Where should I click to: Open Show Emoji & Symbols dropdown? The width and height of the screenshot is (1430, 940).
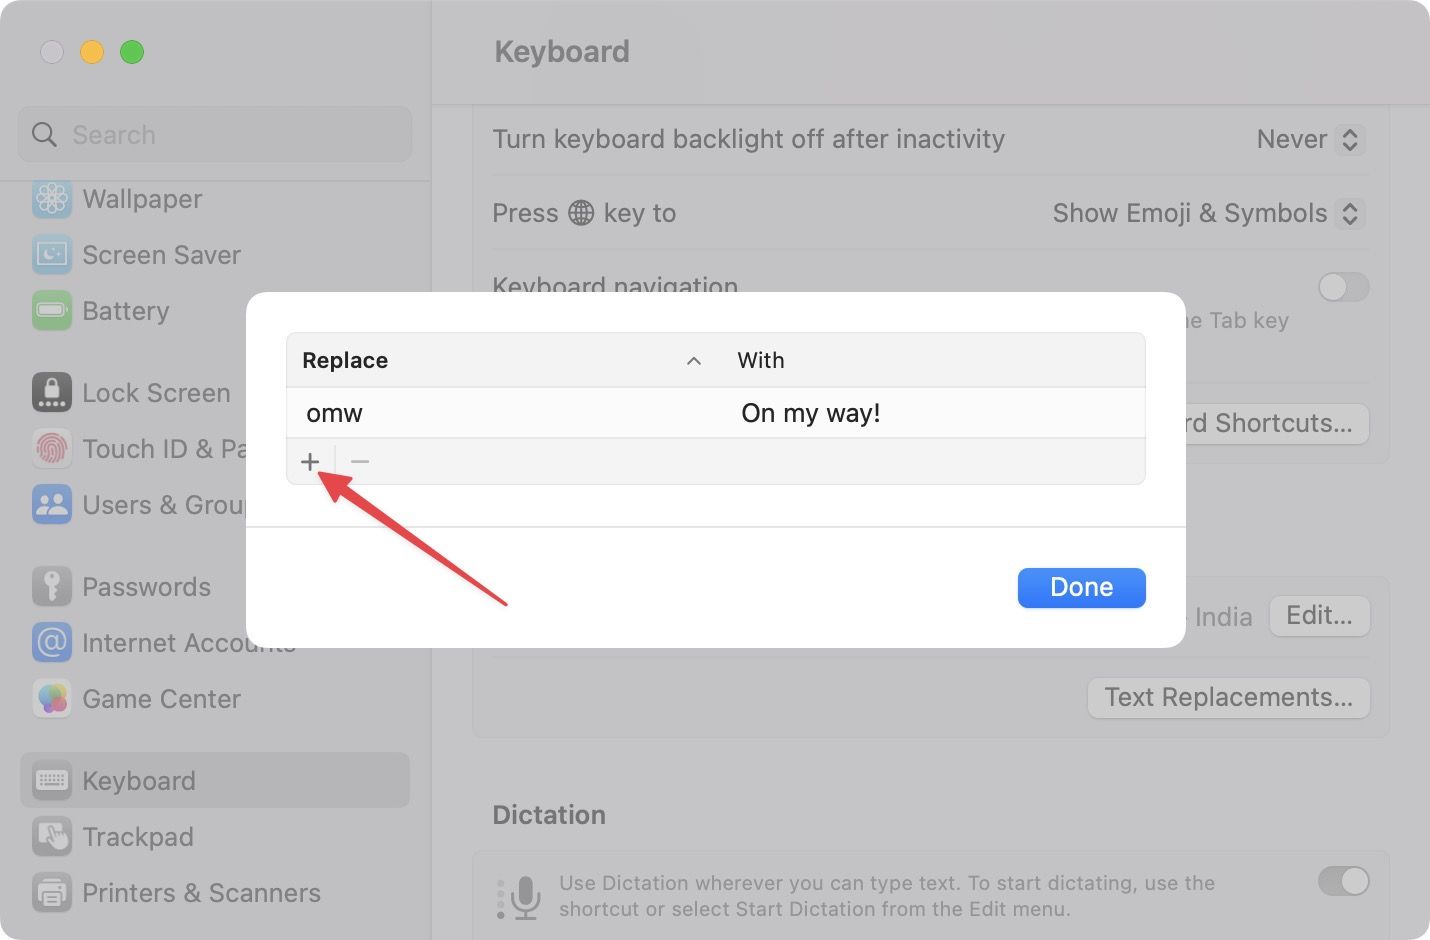(1207, 213)
